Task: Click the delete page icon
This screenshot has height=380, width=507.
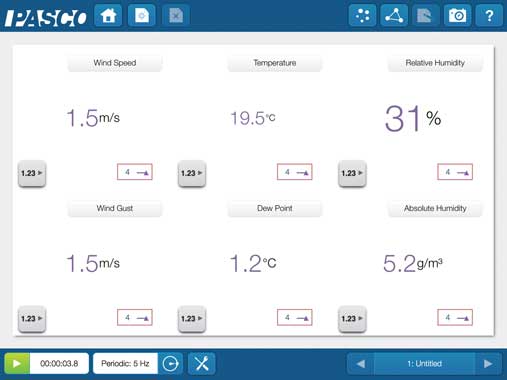Action: [x=176, y=16]
